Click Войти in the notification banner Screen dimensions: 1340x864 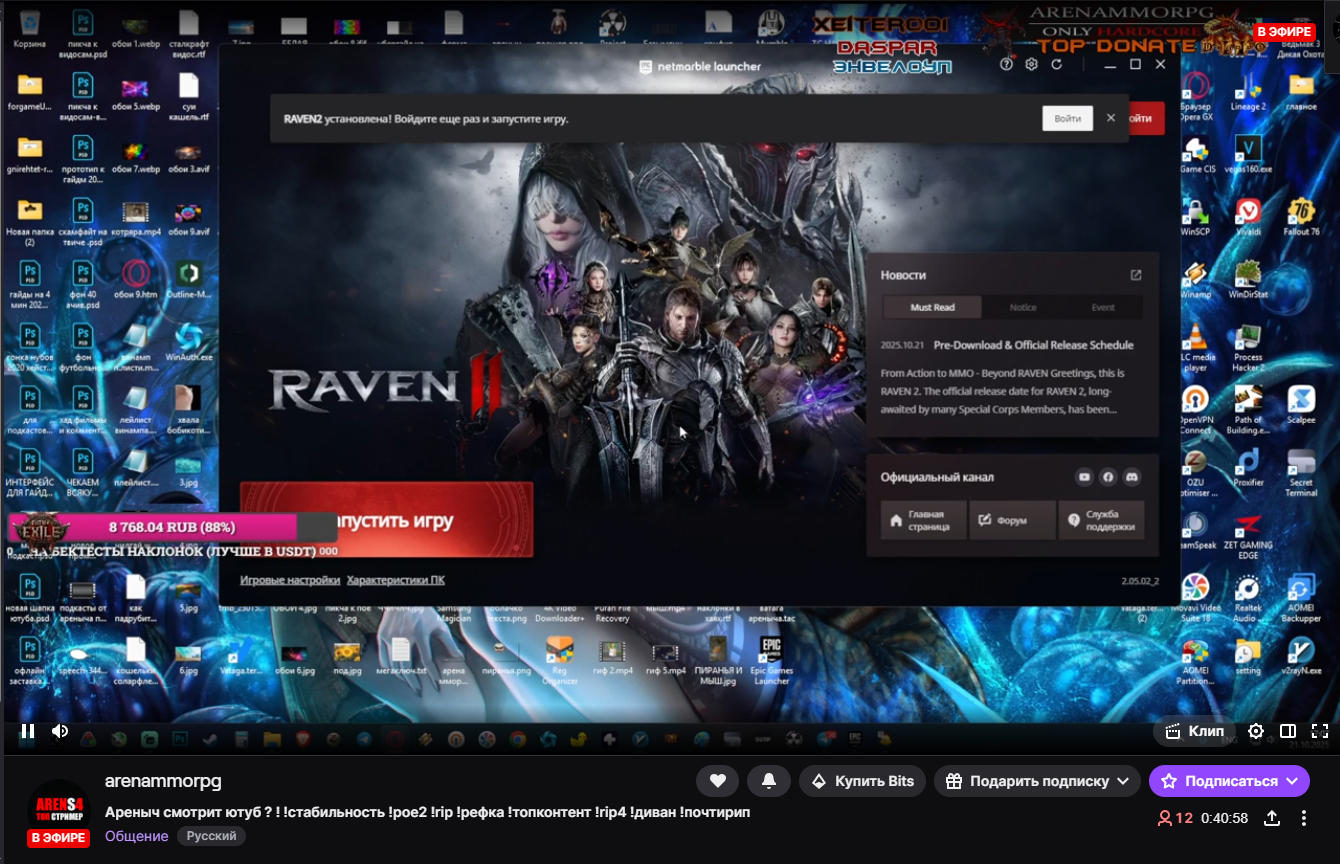pos(1067,118)
